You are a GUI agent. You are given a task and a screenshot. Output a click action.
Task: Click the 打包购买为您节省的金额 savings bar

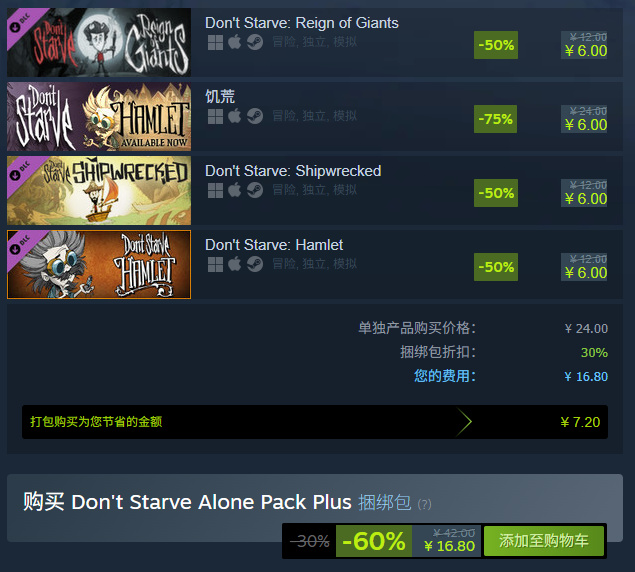(315, 422)
